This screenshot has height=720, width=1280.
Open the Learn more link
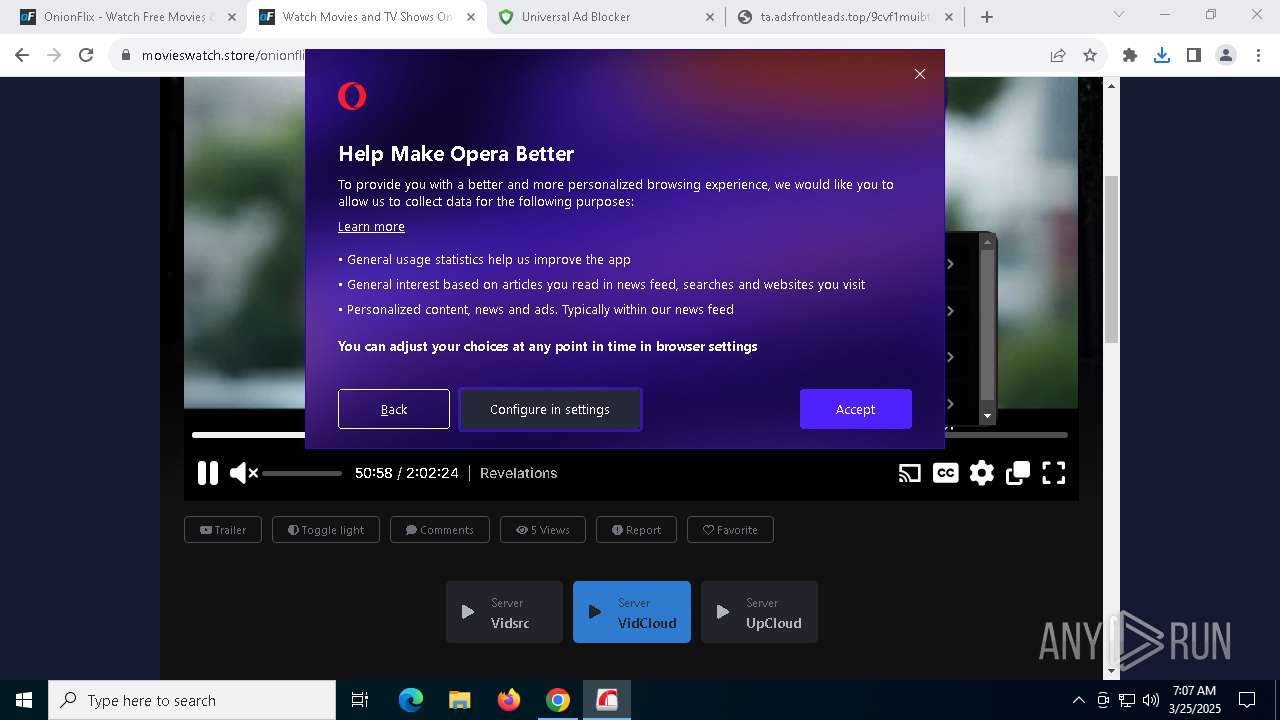tap(371, 227)
